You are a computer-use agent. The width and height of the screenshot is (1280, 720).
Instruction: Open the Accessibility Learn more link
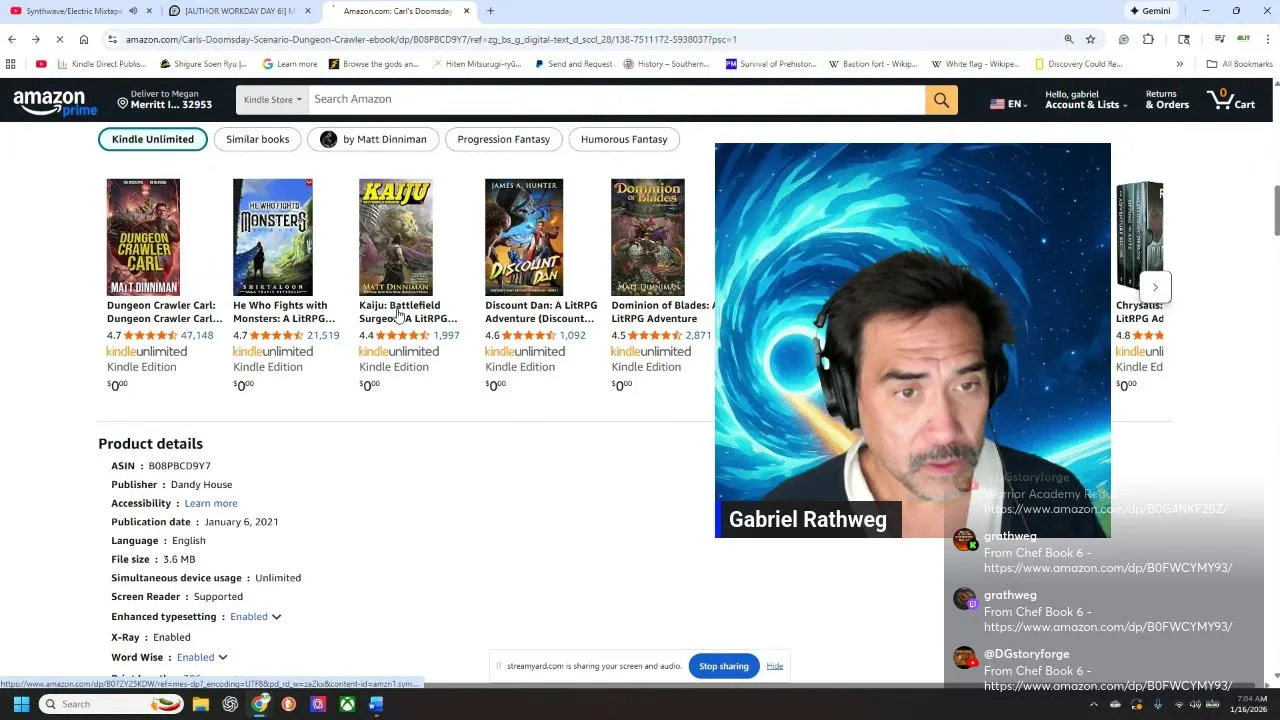pyautogui.click(x=211, y=503)
